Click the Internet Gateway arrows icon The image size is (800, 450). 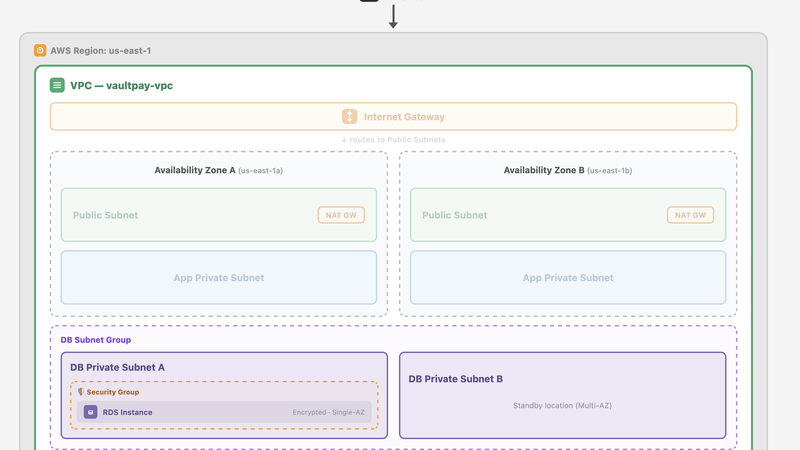pyautogui.click(x=349, y=116)
